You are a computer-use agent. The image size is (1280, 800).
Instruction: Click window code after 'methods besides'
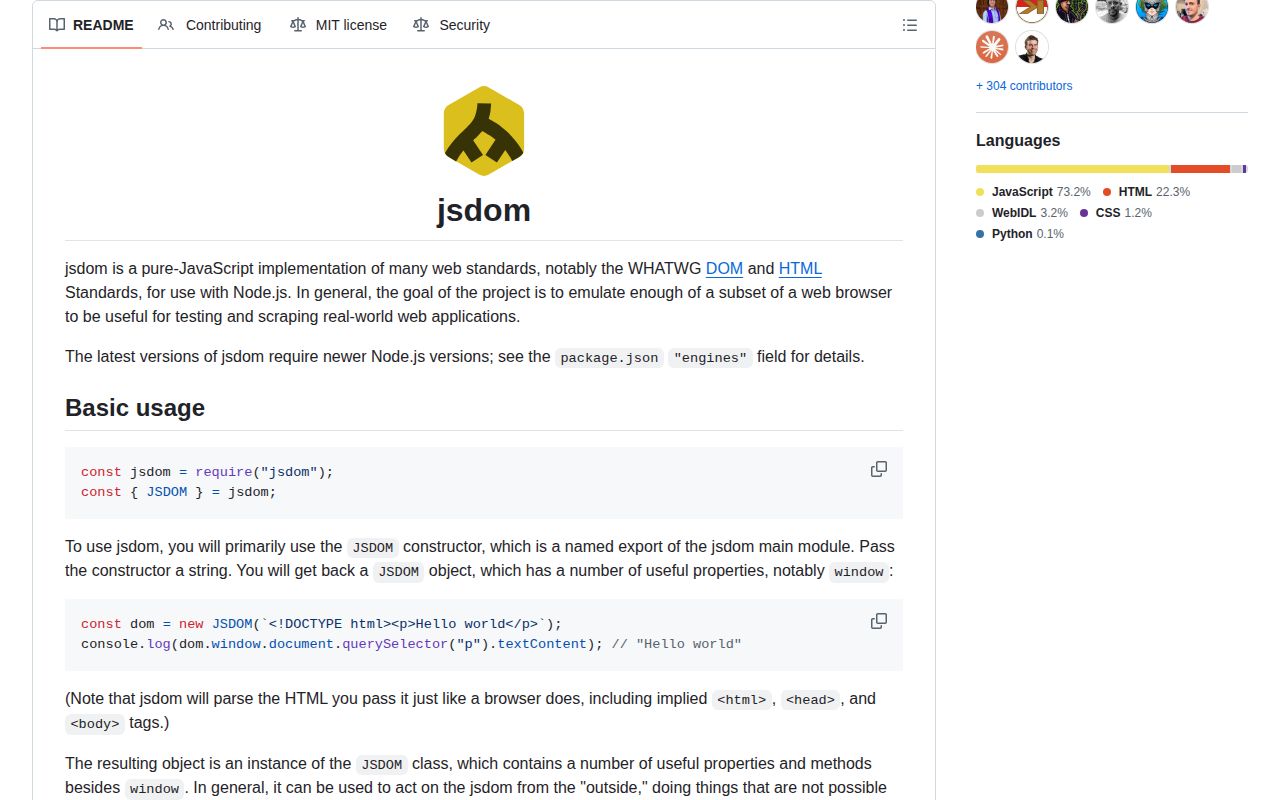(x=155, y=789)
